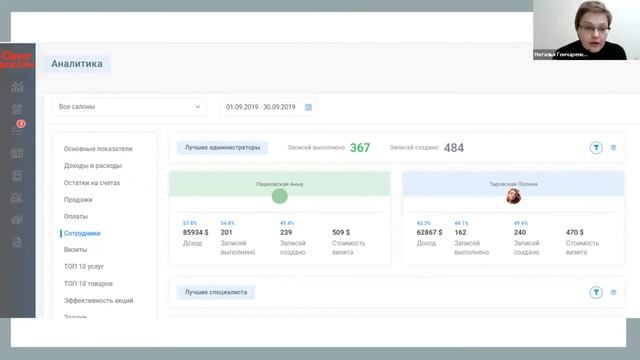This screenshot has width=640, height=360.
Task: Click the 162 completed records value
Action: (x=460, y=232)
